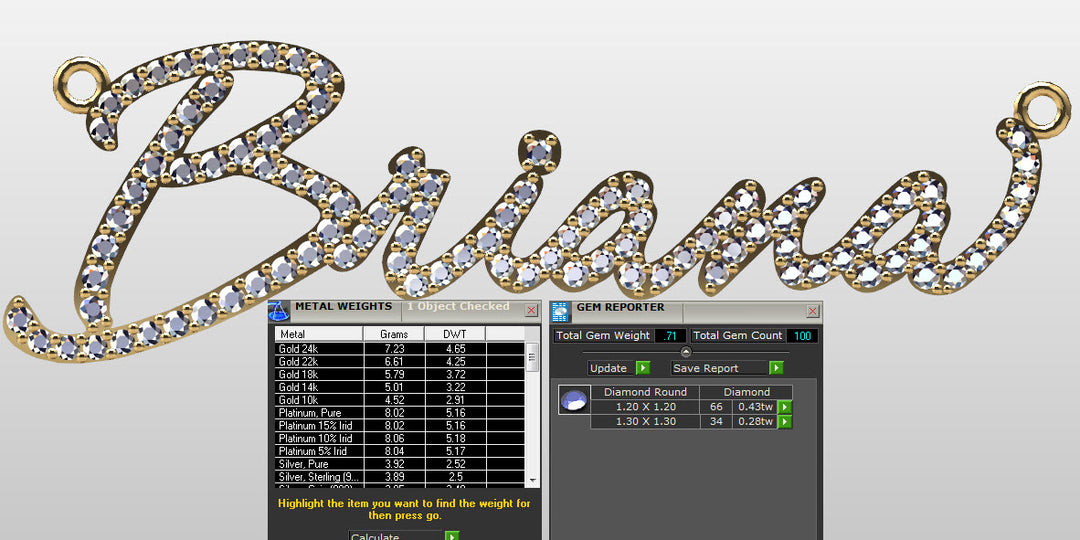Click the Diamond Round header cell
Image resolution: width=1080 pixels, height=540 pixels.
(x=645, y=392)
